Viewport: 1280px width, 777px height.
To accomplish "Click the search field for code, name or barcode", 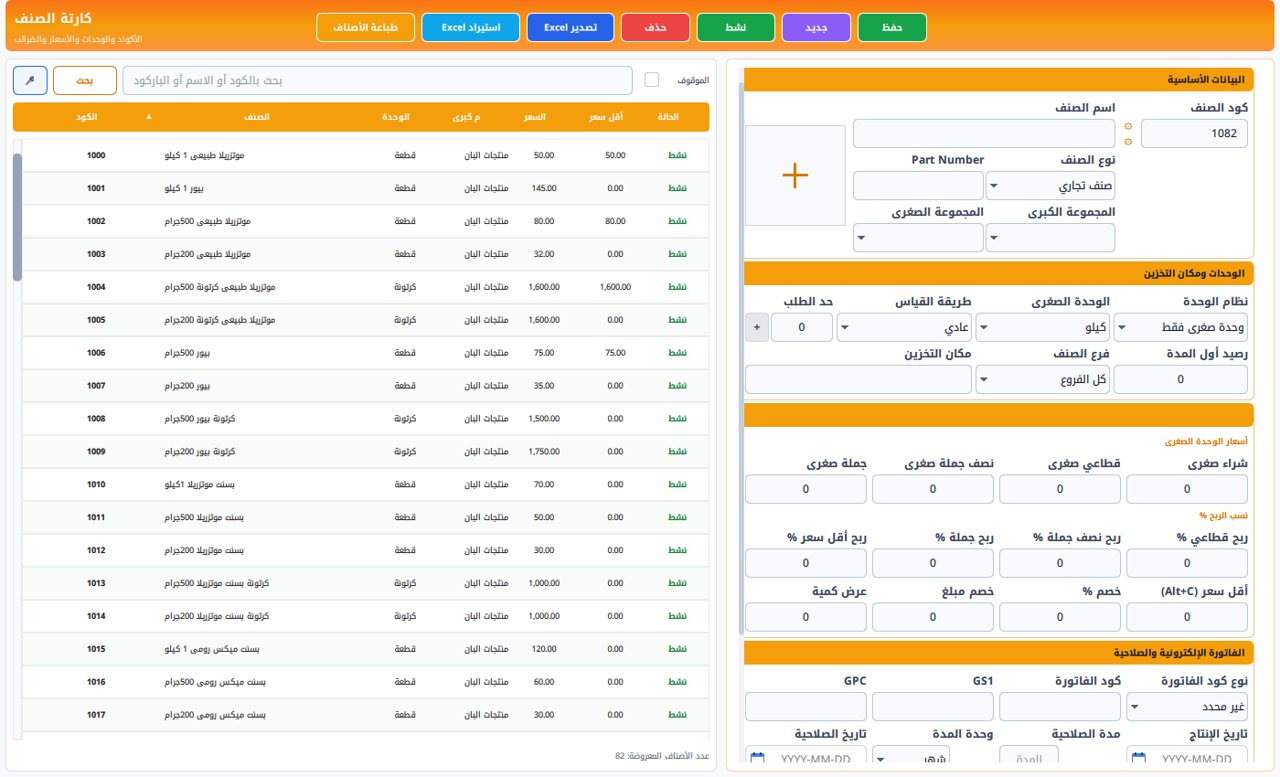I will coord(378,81).
